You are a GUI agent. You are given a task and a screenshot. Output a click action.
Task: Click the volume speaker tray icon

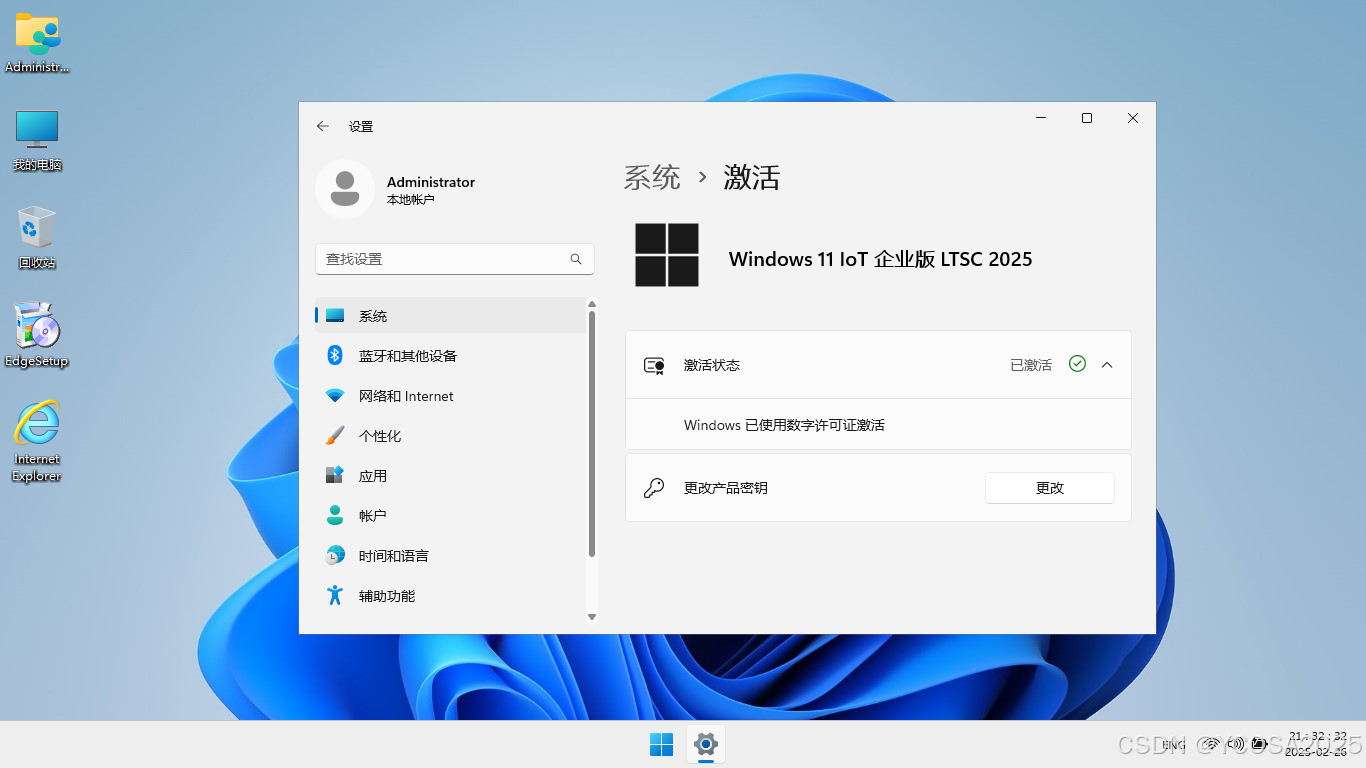(x=1235, y=744)
